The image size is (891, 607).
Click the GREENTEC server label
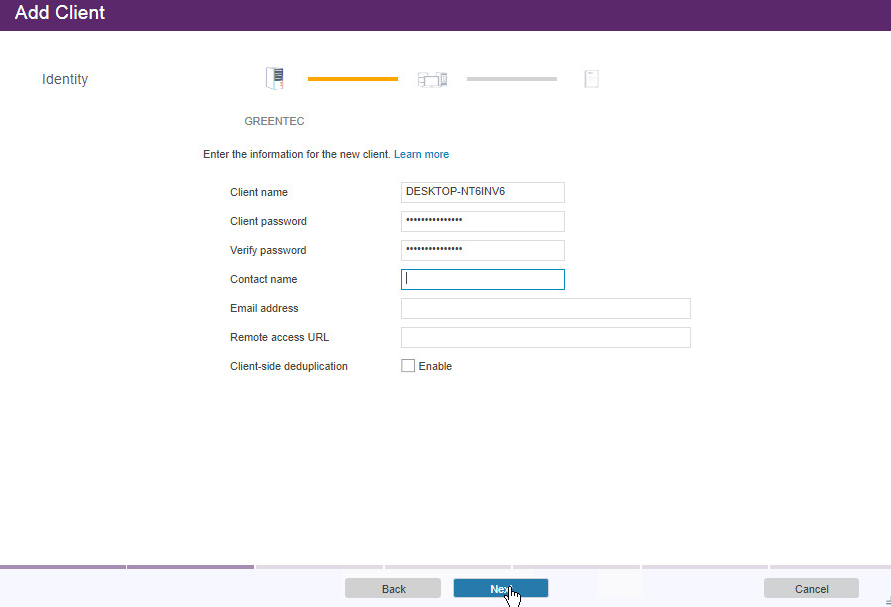[x=274, y=121]
